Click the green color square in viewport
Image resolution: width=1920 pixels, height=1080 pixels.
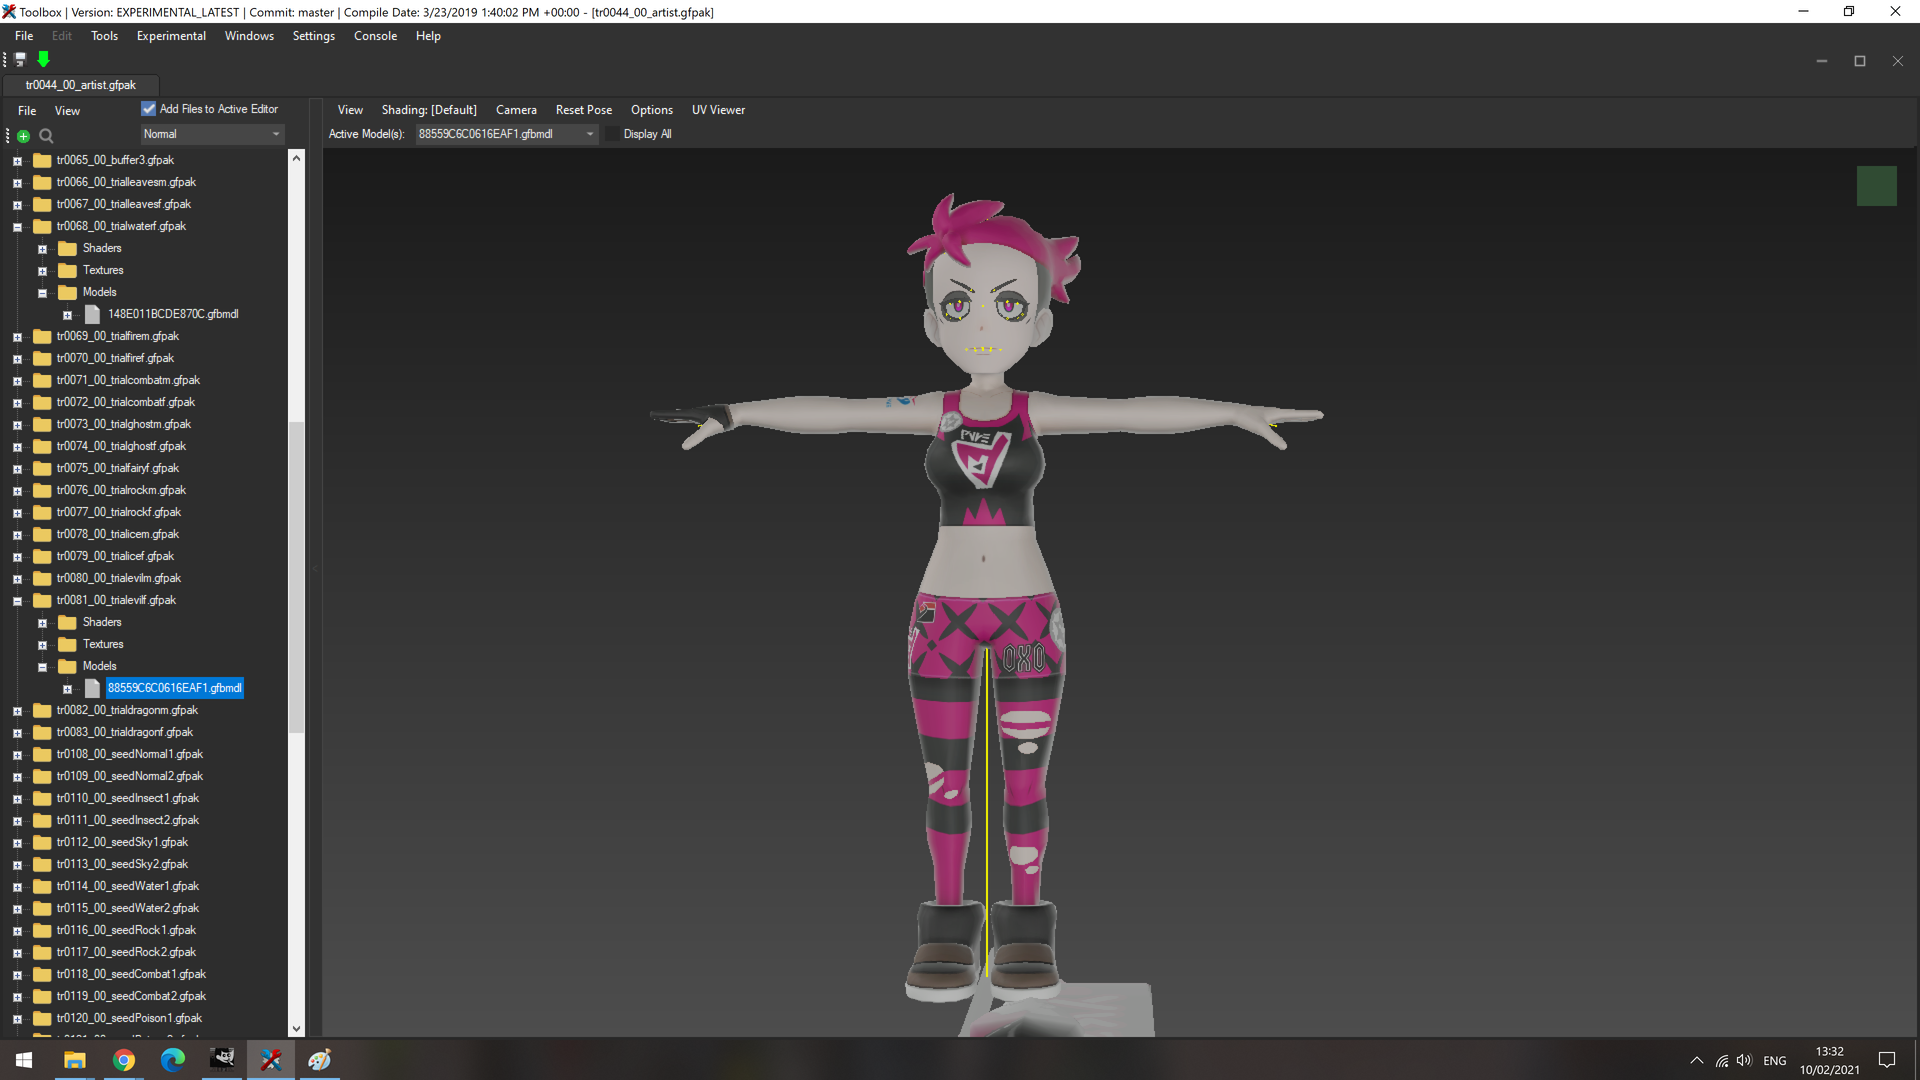pyautogui.click(x=1877, y=186)
